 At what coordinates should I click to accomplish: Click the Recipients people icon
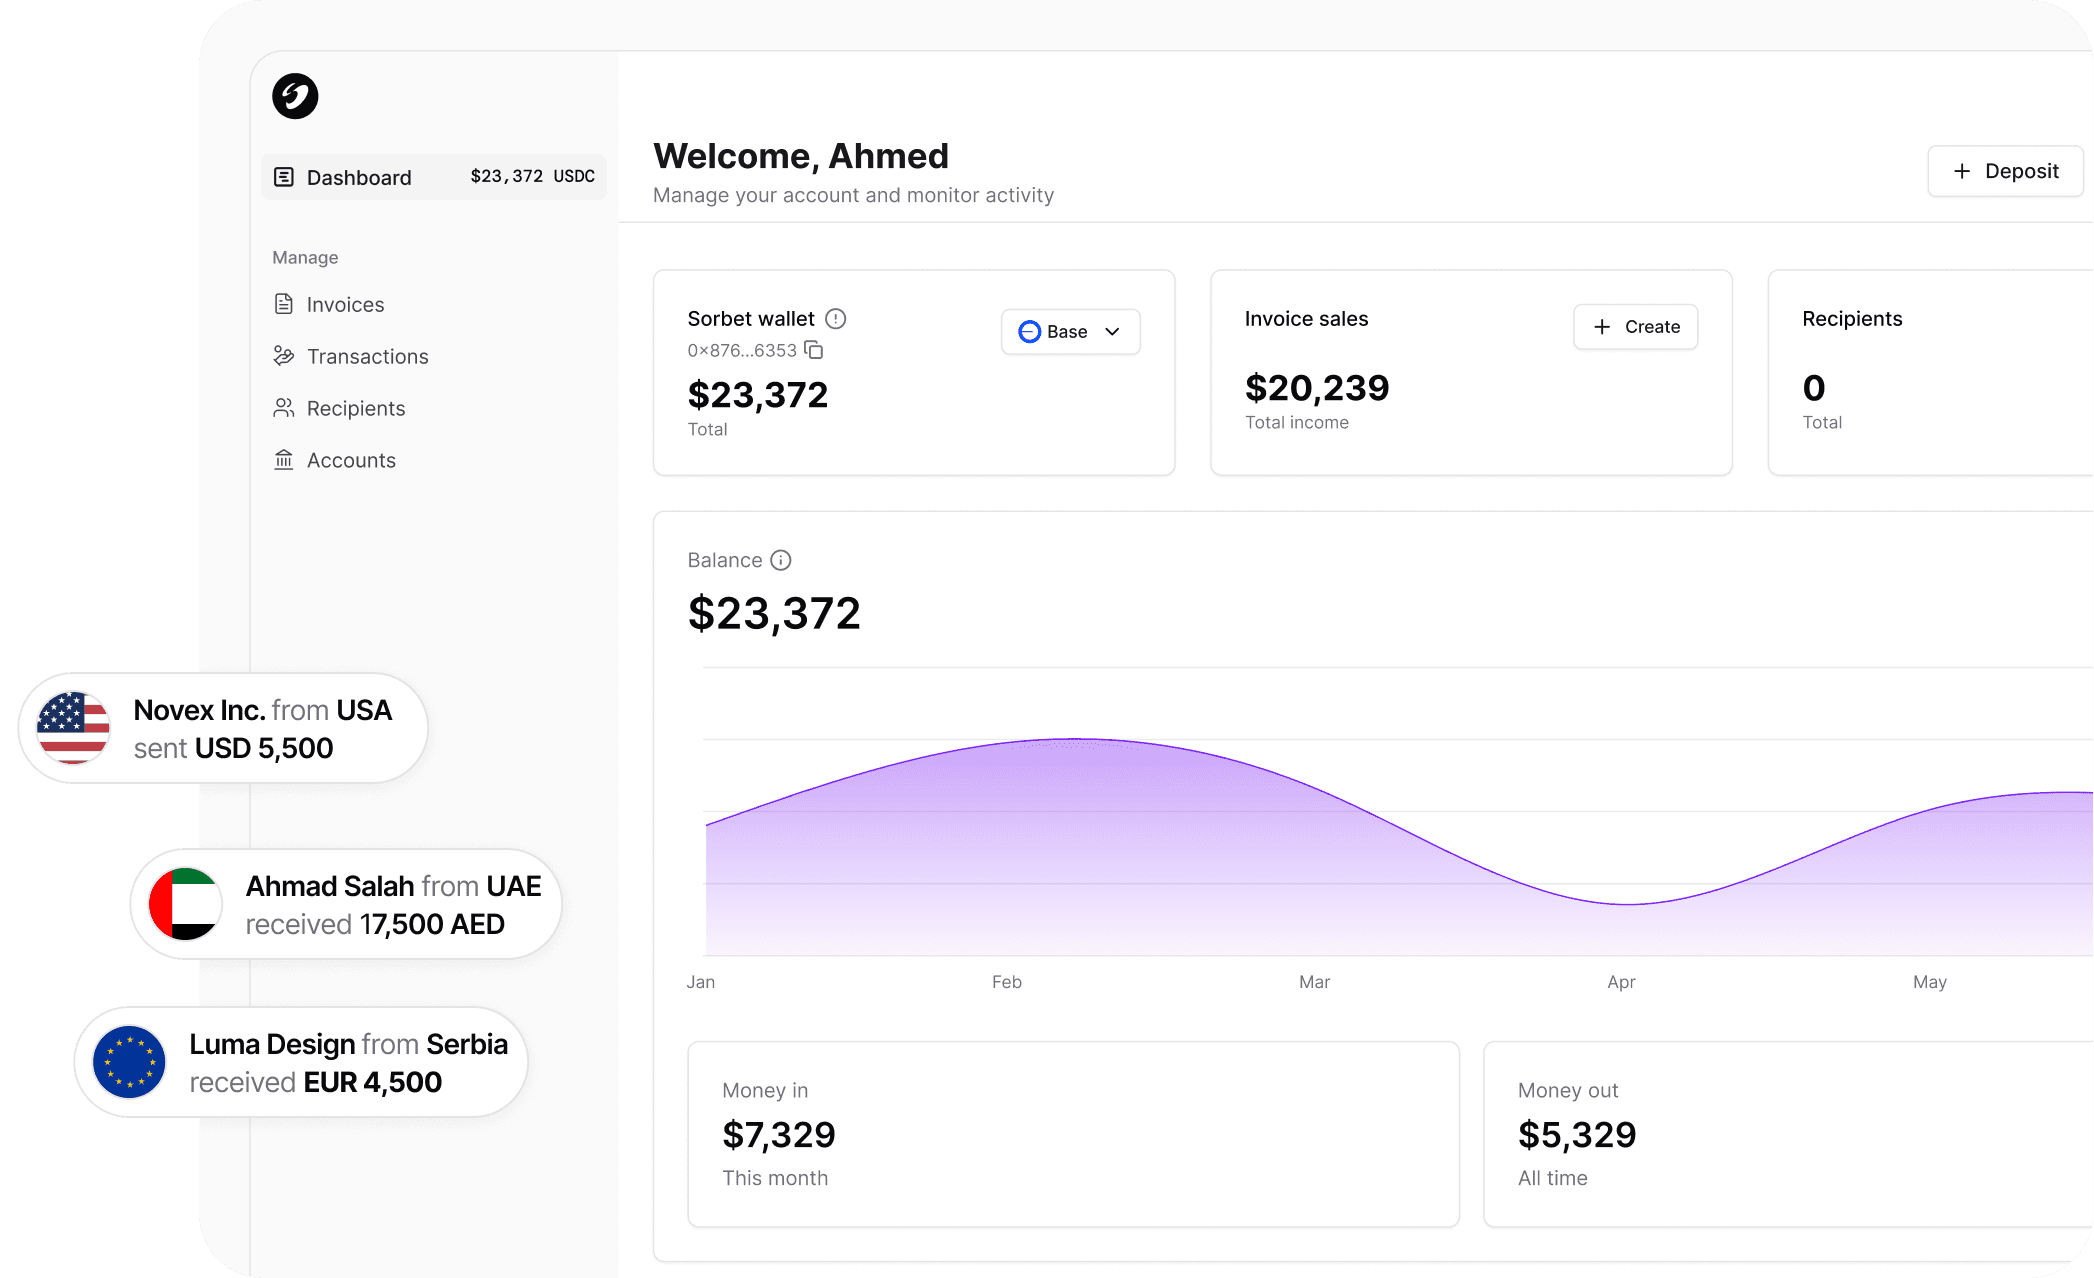(x=284, y=408)
